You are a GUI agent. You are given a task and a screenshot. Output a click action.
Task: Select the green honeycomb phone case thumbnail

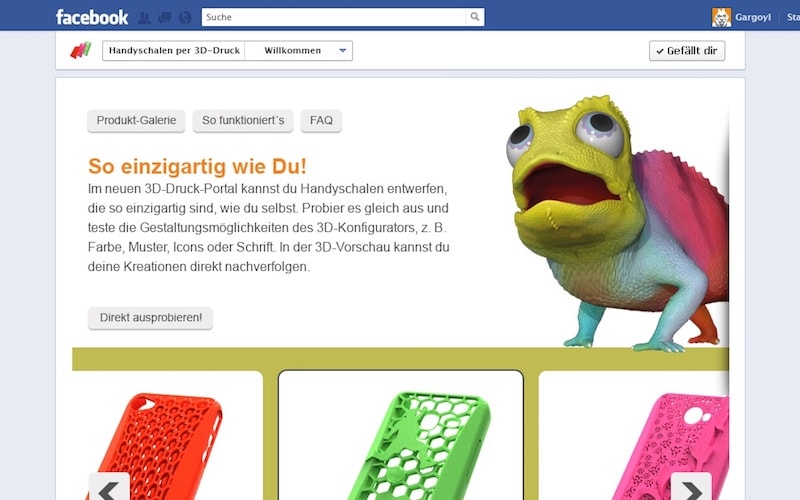(x=401, y=435)
